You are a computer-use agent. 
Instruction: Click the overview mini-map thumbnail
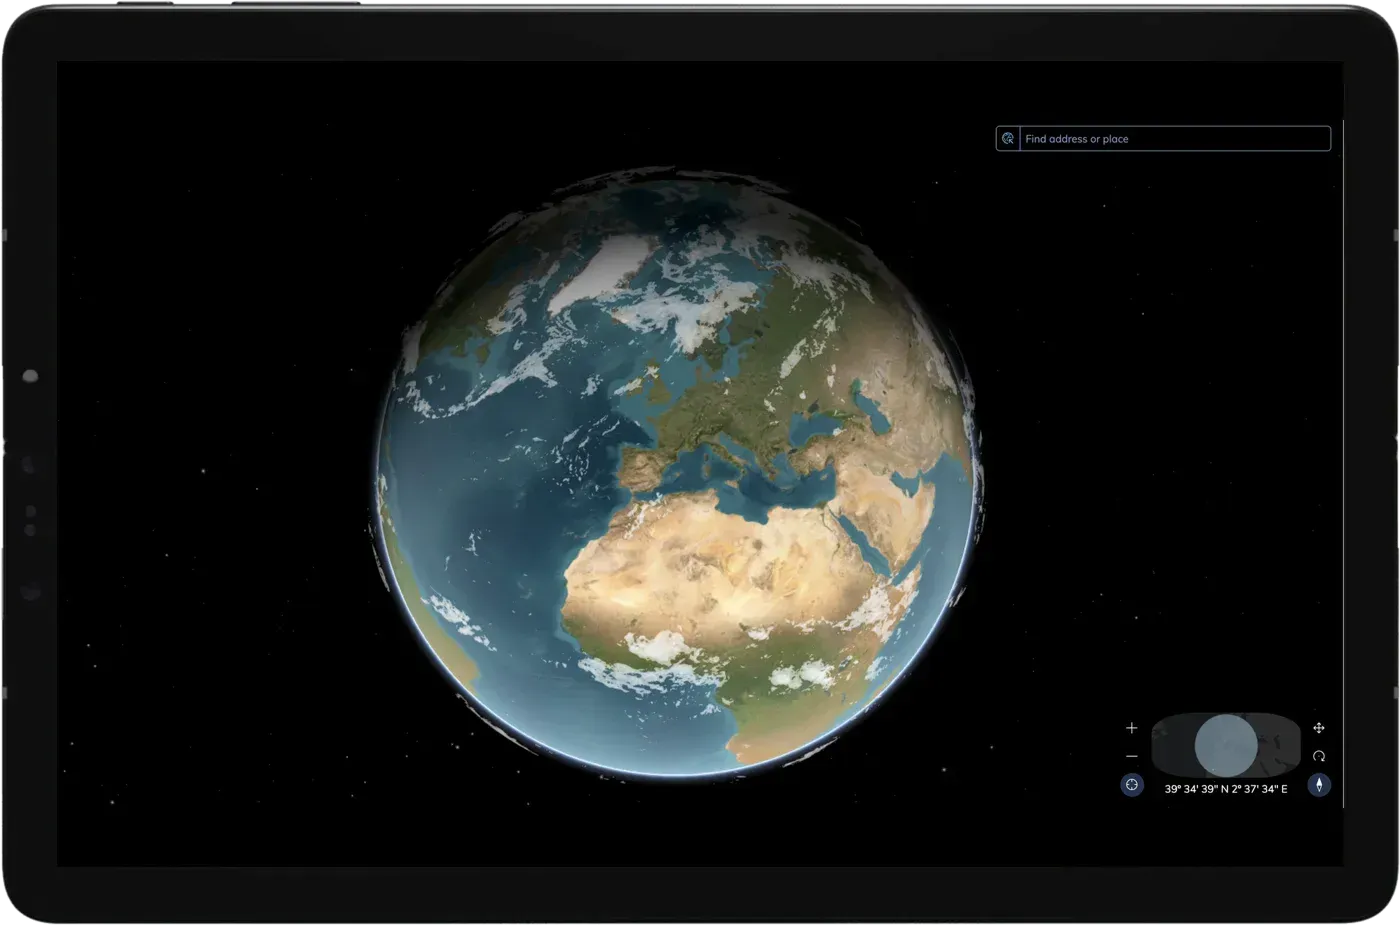(1226, 745)
